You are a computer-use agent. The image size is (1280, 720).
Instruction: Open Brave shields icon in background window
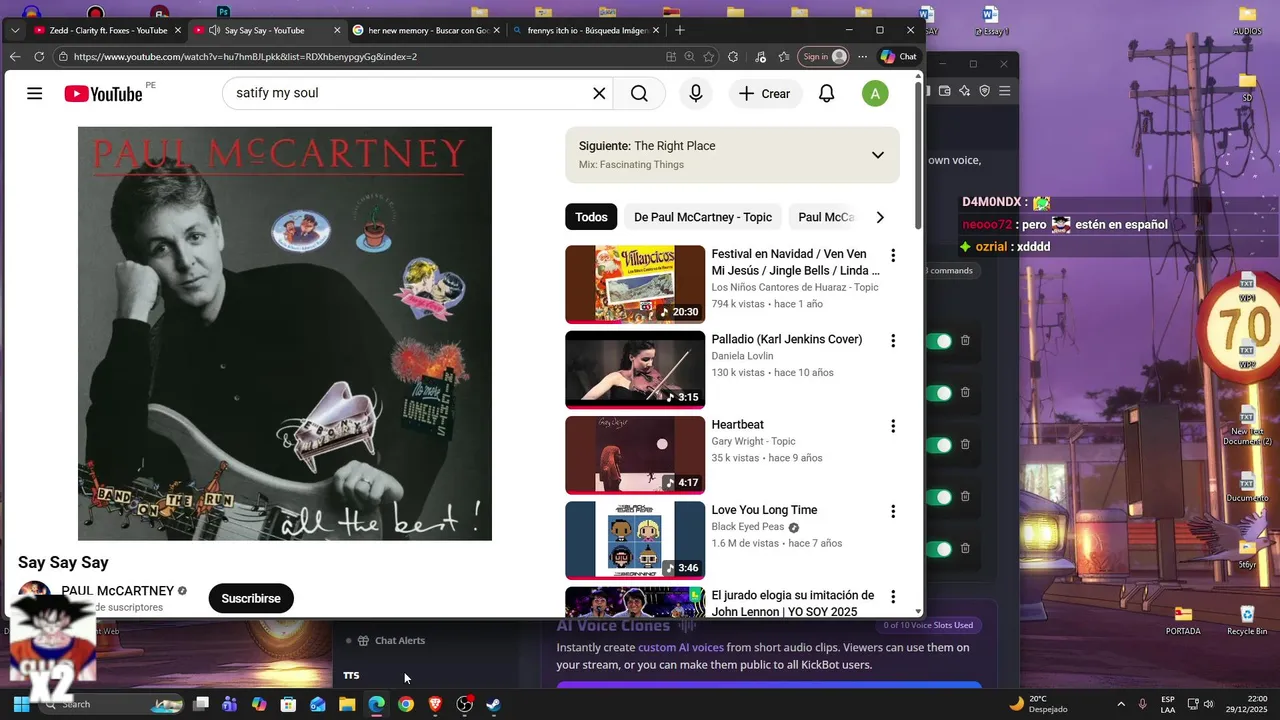pos(984,91)
